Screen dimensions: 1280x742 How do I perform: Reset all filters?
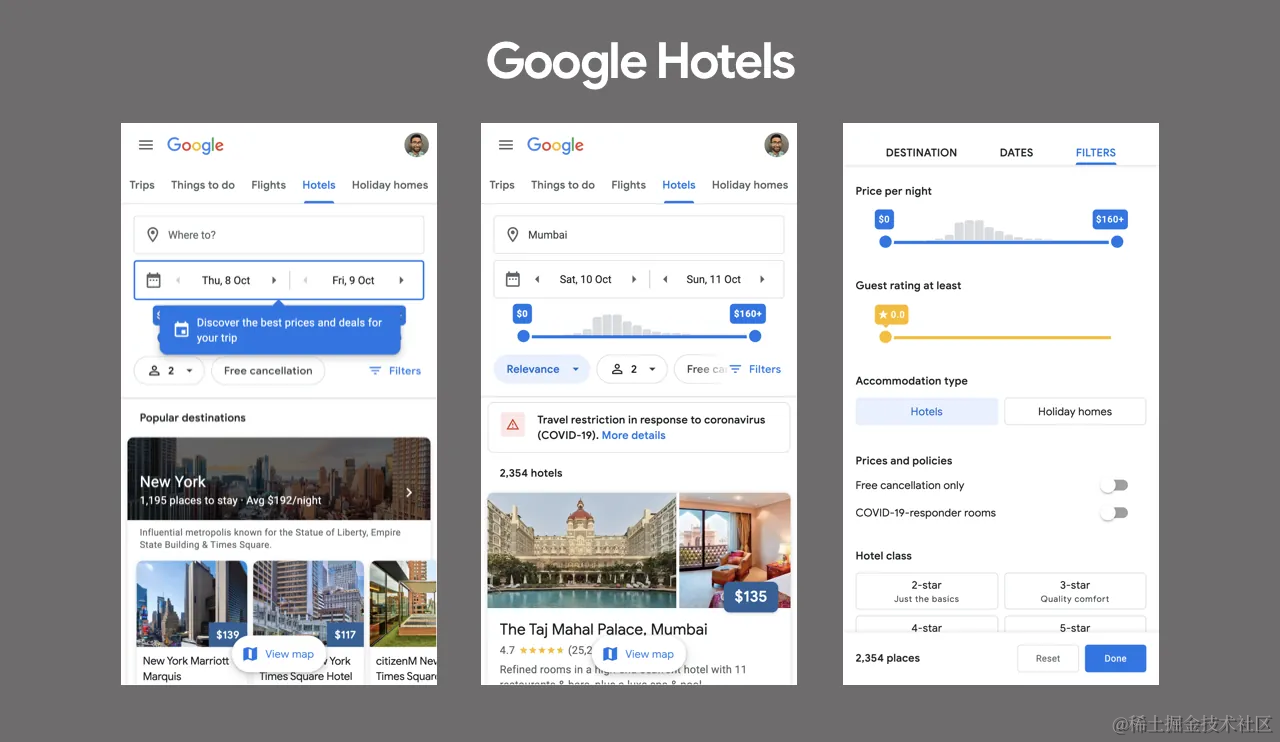click(1047, 658)
